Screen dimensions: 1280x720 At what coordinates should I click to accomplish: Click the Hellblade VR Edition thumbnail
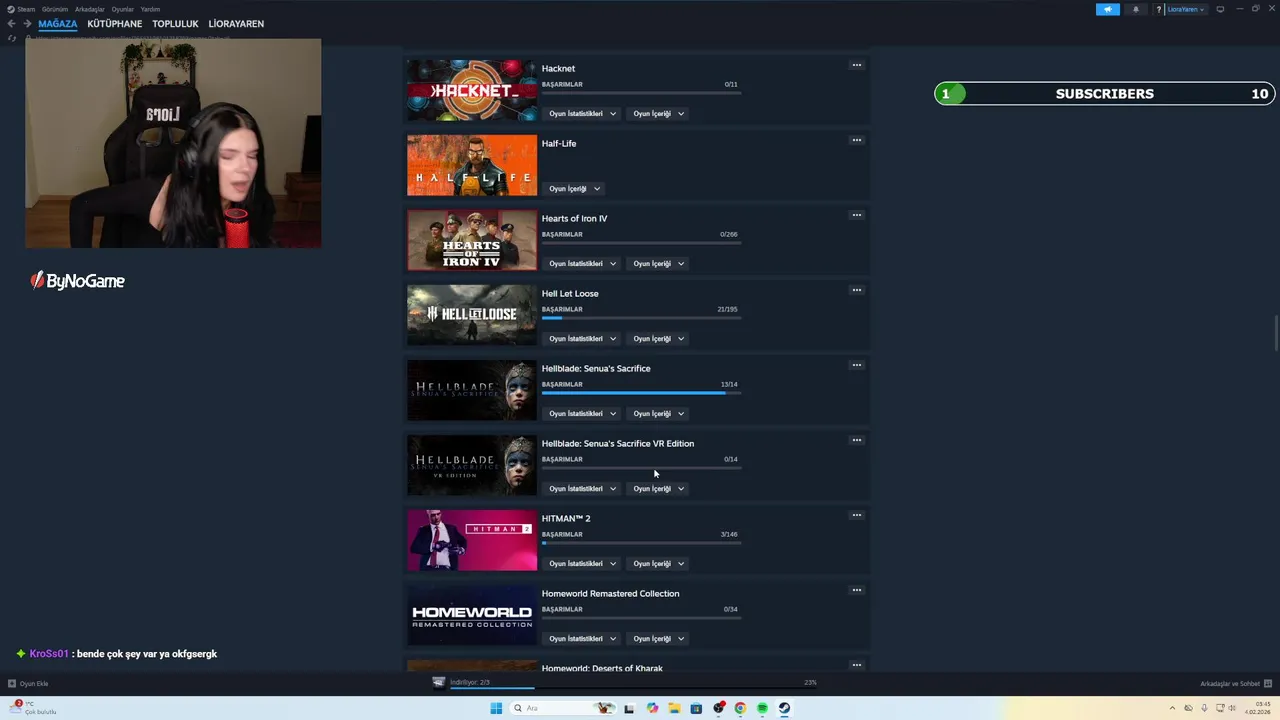pyautogui.click(x=472, y=465)
